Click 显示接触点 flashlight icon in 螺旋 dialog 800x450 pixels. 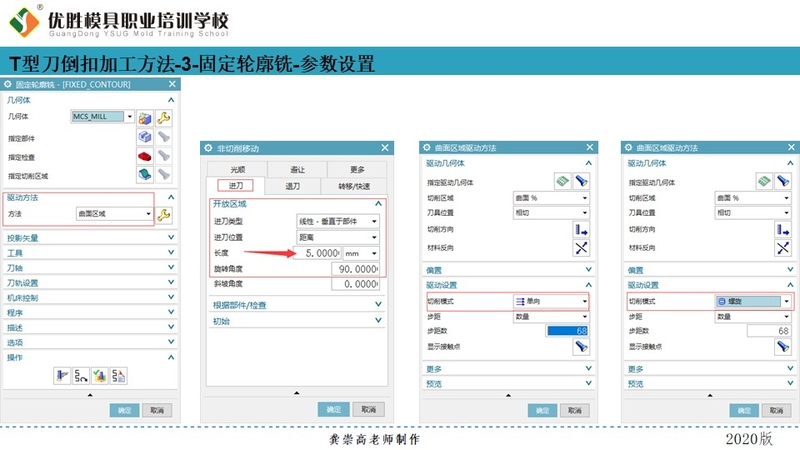pos(783,347)
